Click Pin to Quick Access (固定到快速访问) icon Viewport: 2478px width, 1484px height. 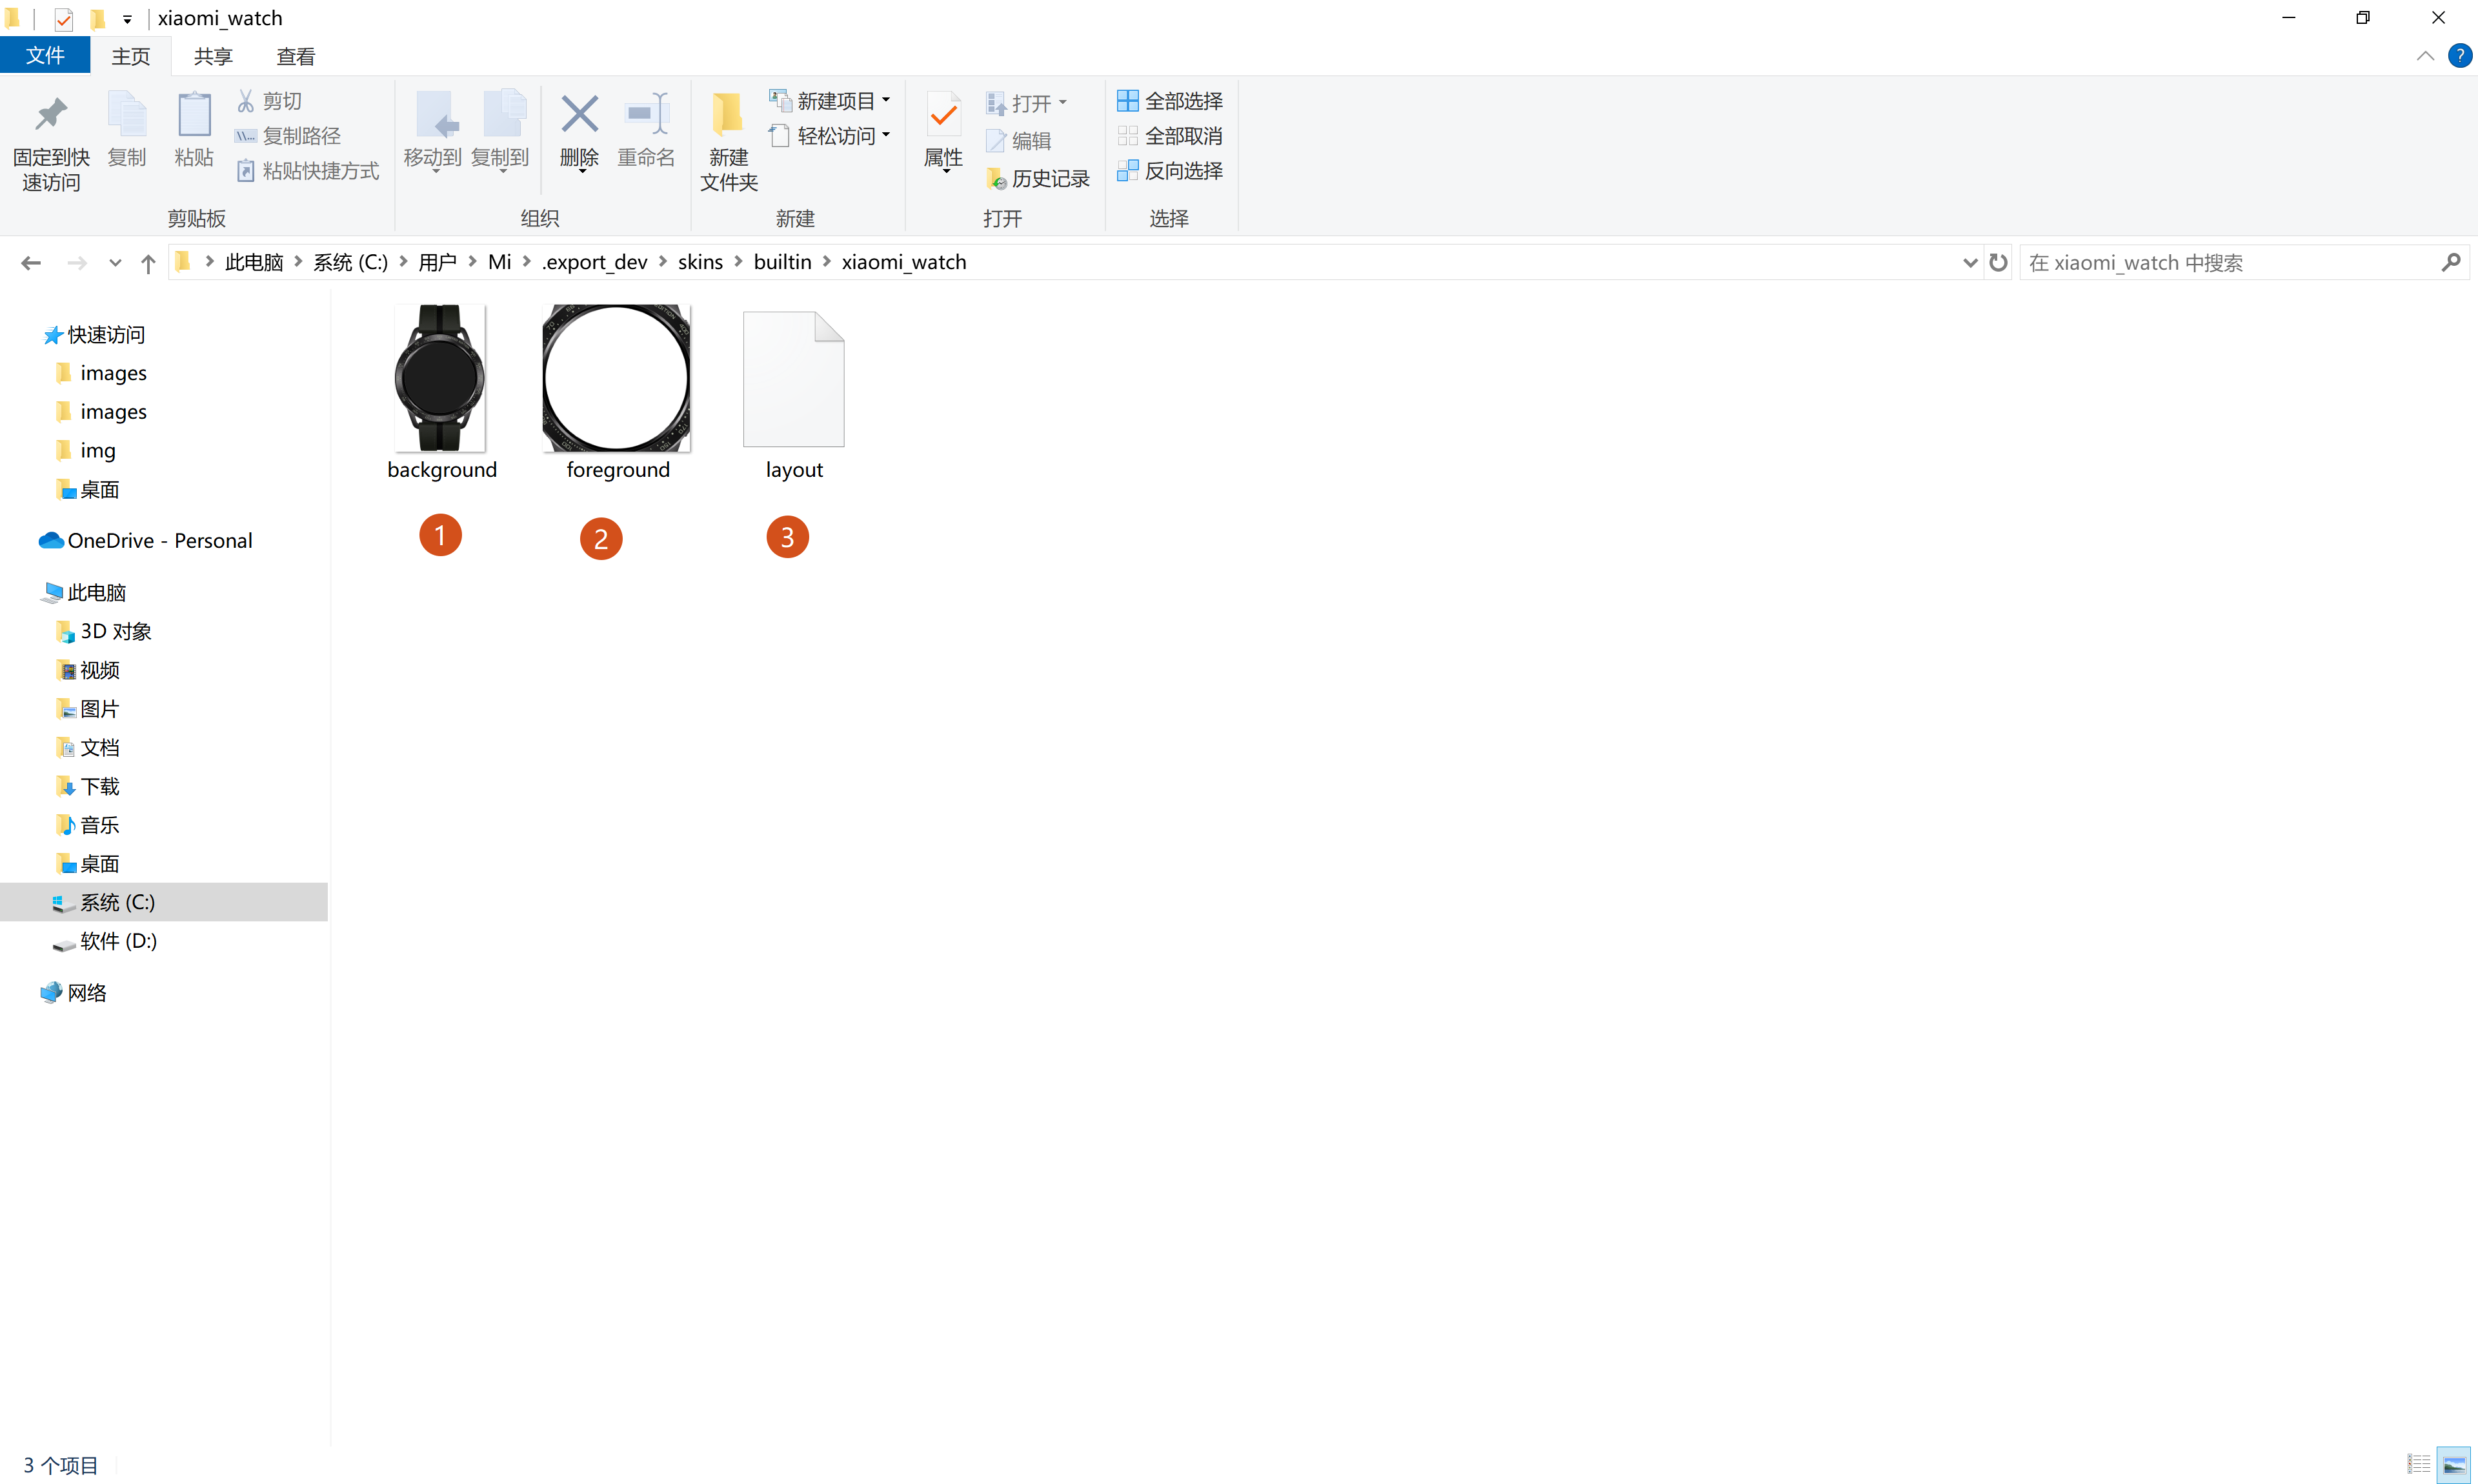51,115
